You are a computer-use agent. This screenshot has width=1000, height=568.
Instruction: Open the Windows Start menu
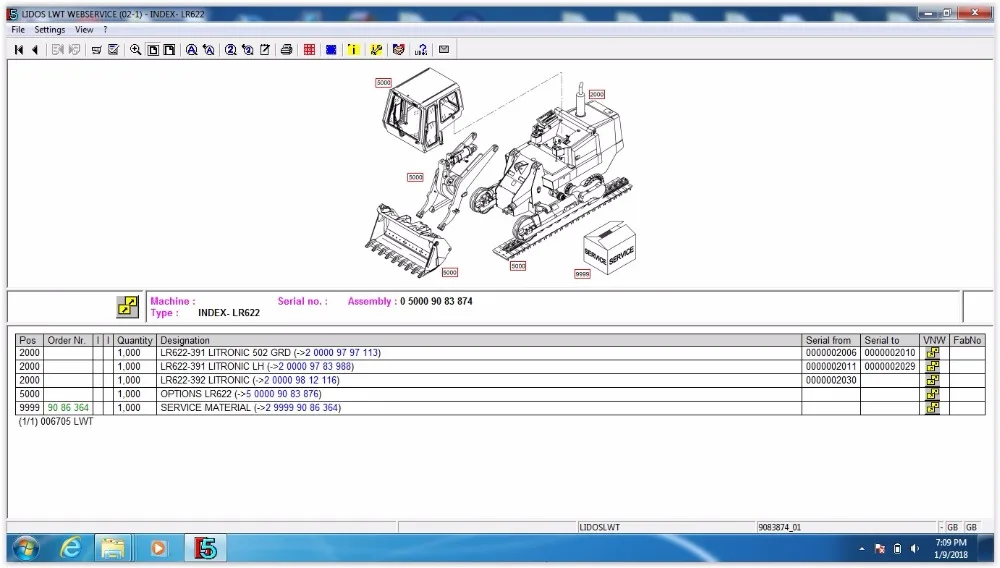(x=26, y=548)
